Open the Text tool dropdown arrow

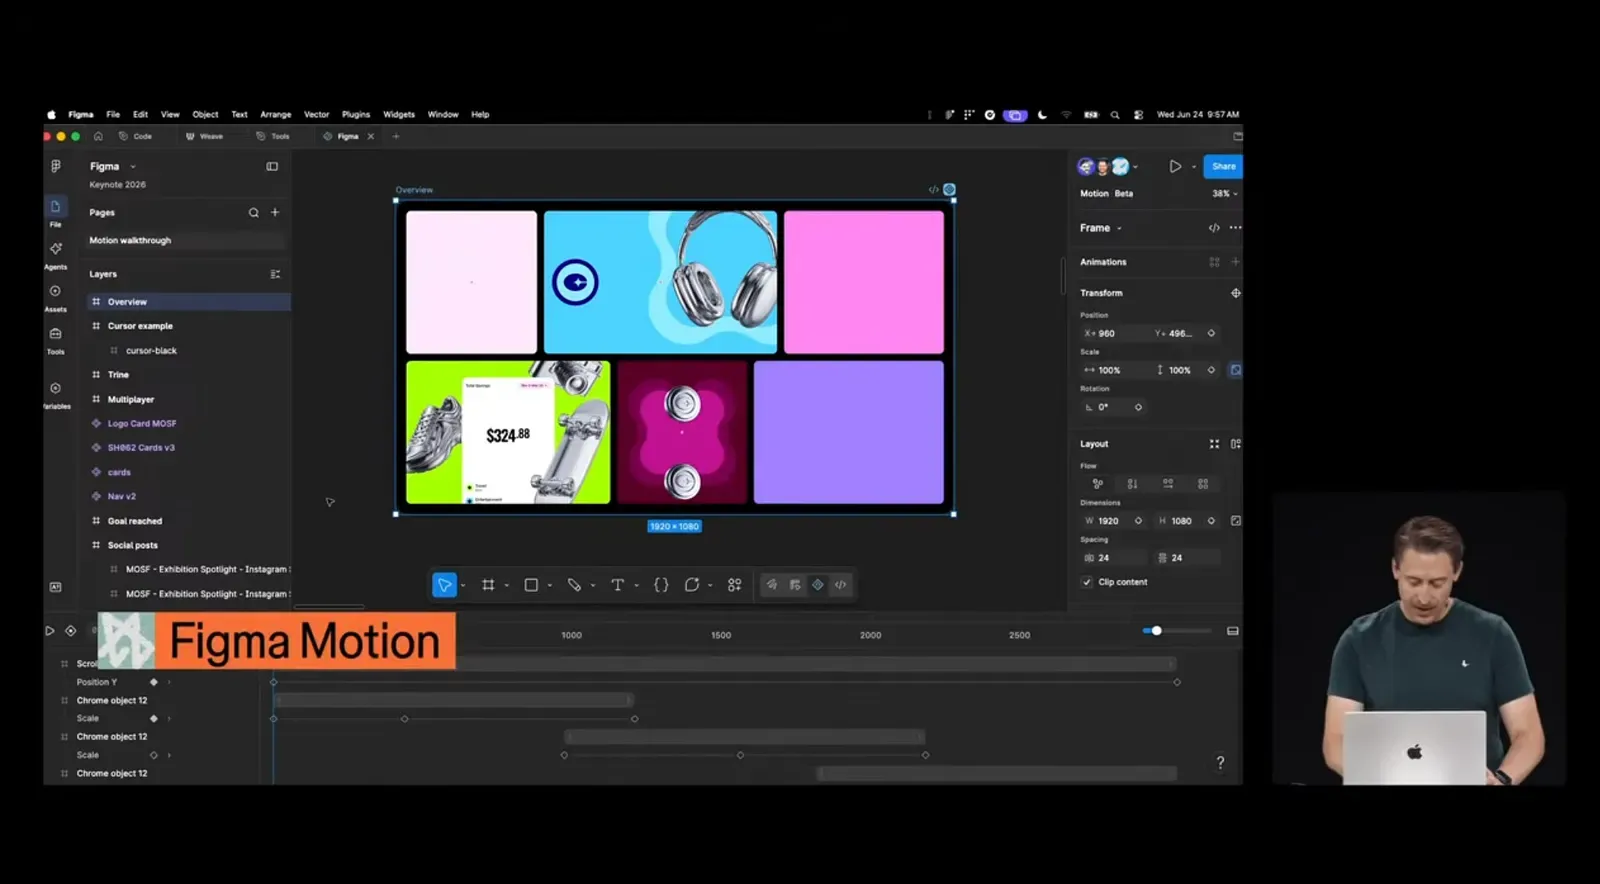click(637, 586)
